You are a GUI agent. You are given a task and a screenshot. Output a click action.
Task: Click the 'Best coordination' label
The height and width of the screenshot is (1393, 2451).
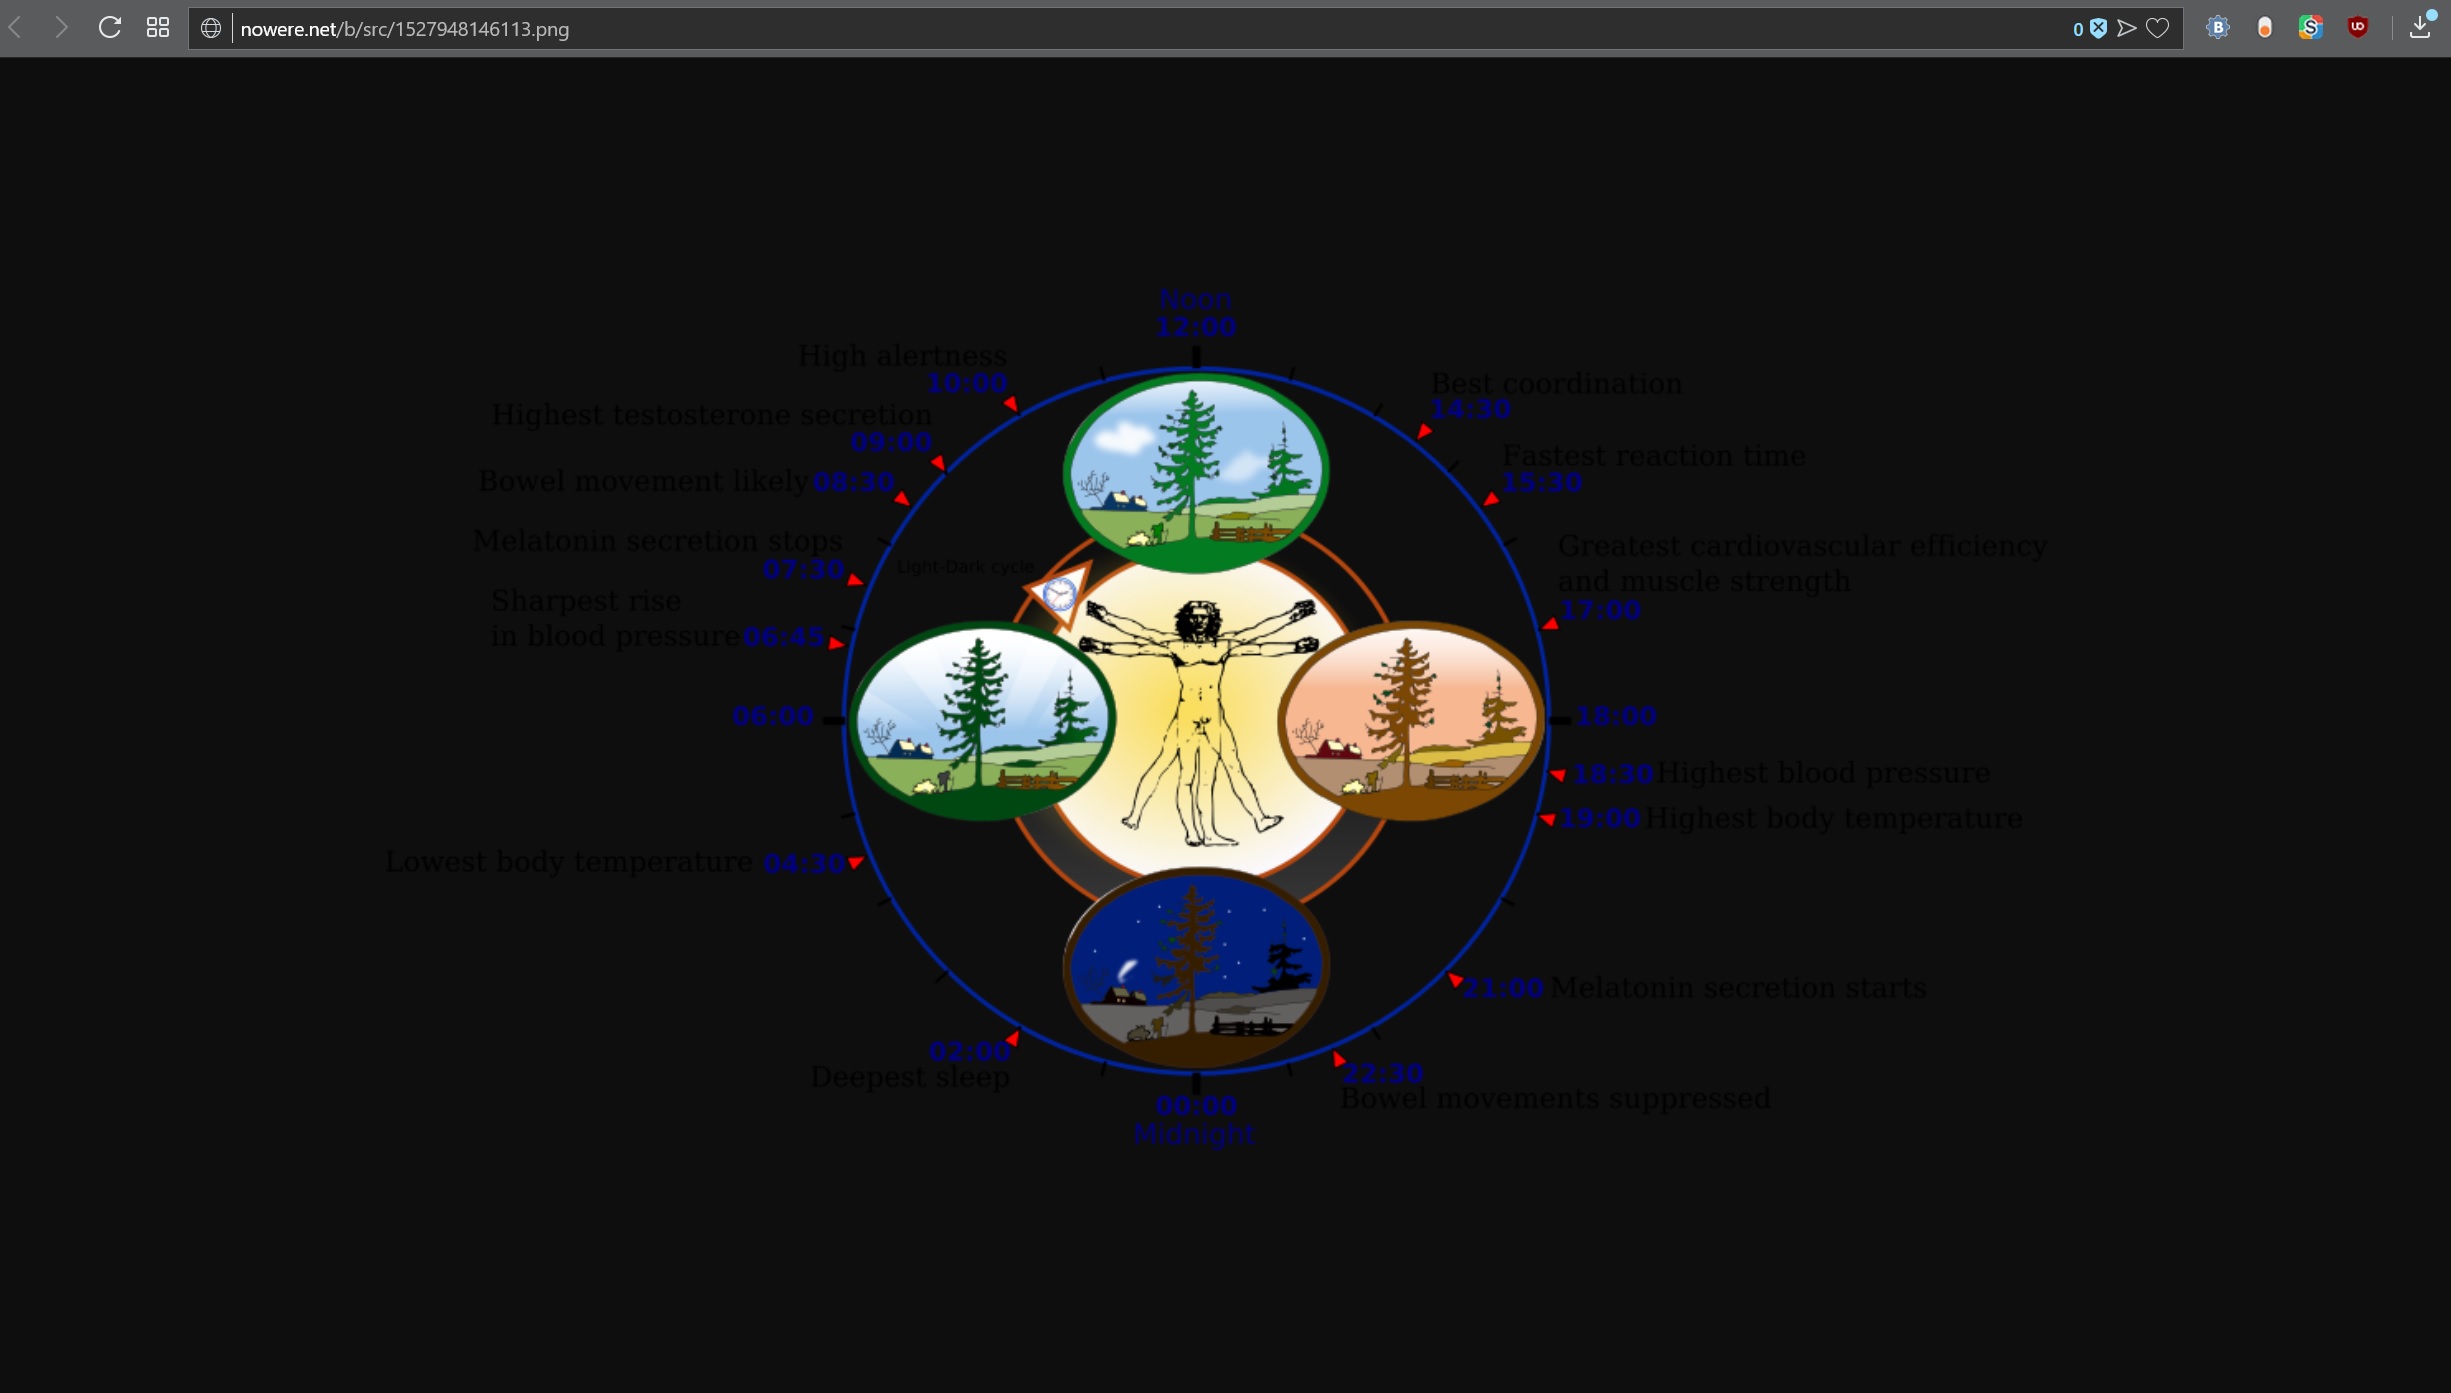pos(1556,384)
